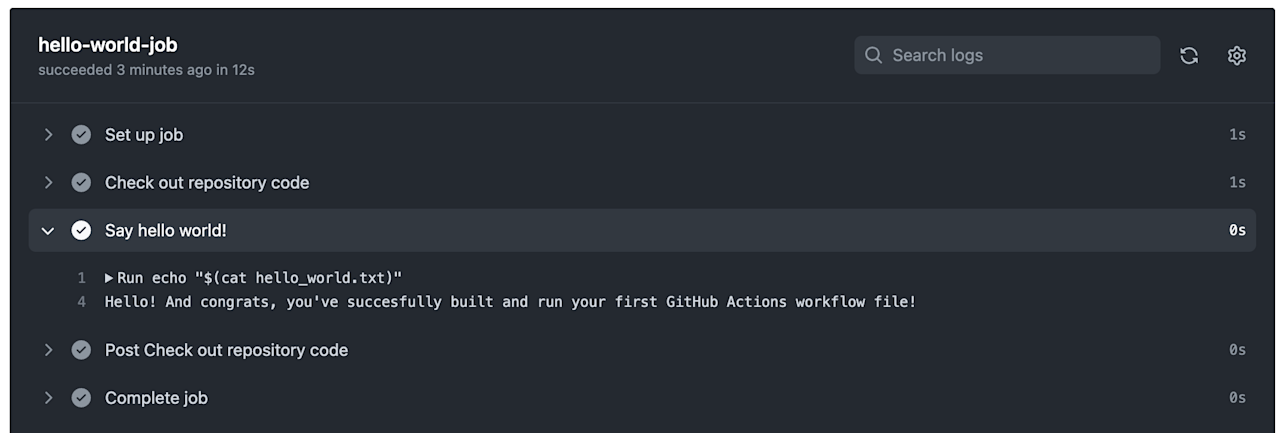Click the hello-world-job title
This screenshot has height=433, width=1280.
pos(108,45)
